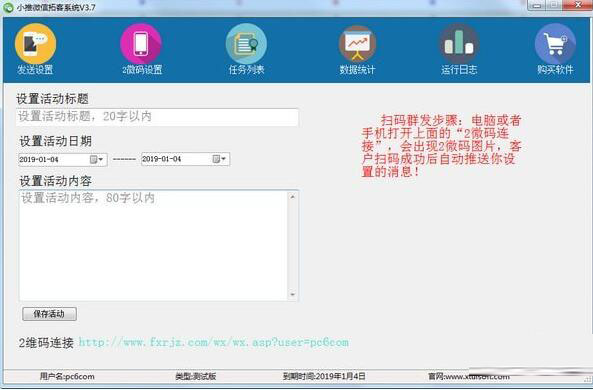593x390 pixels.
Task: Close the application window
Action: tap(578, 5)
